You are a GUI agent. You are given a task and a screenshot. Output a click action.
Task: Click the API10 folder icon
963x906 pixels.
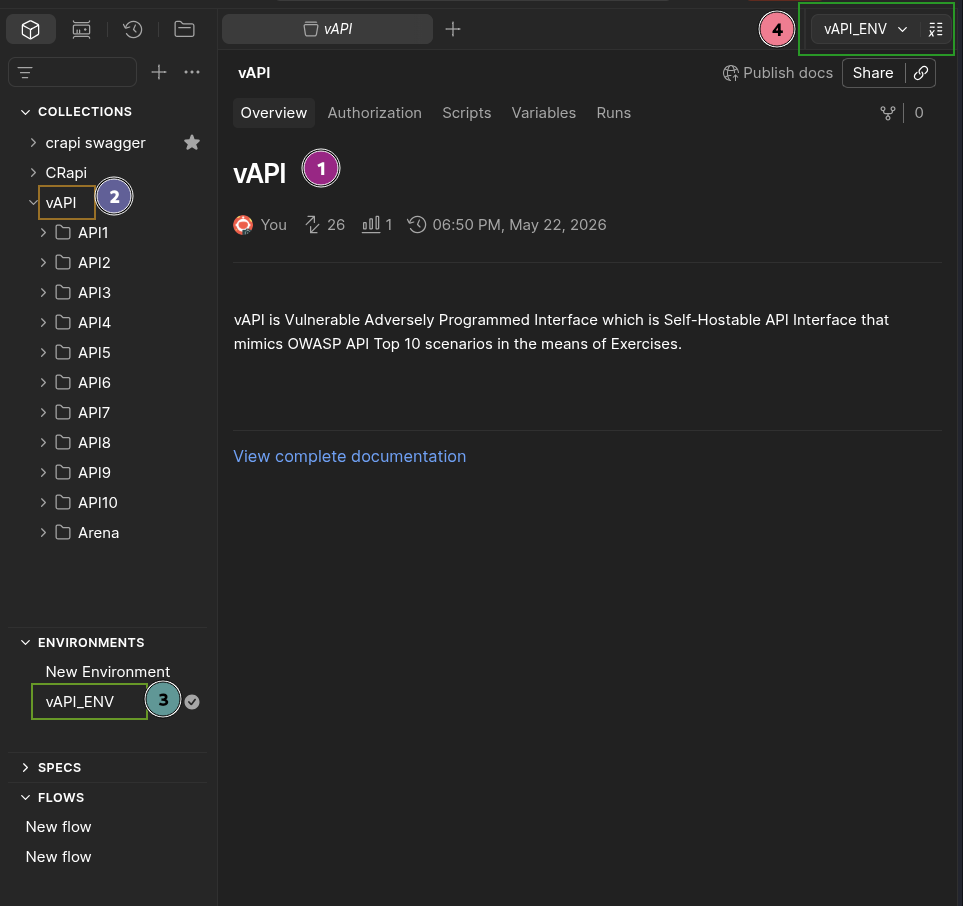click(63, 502)
